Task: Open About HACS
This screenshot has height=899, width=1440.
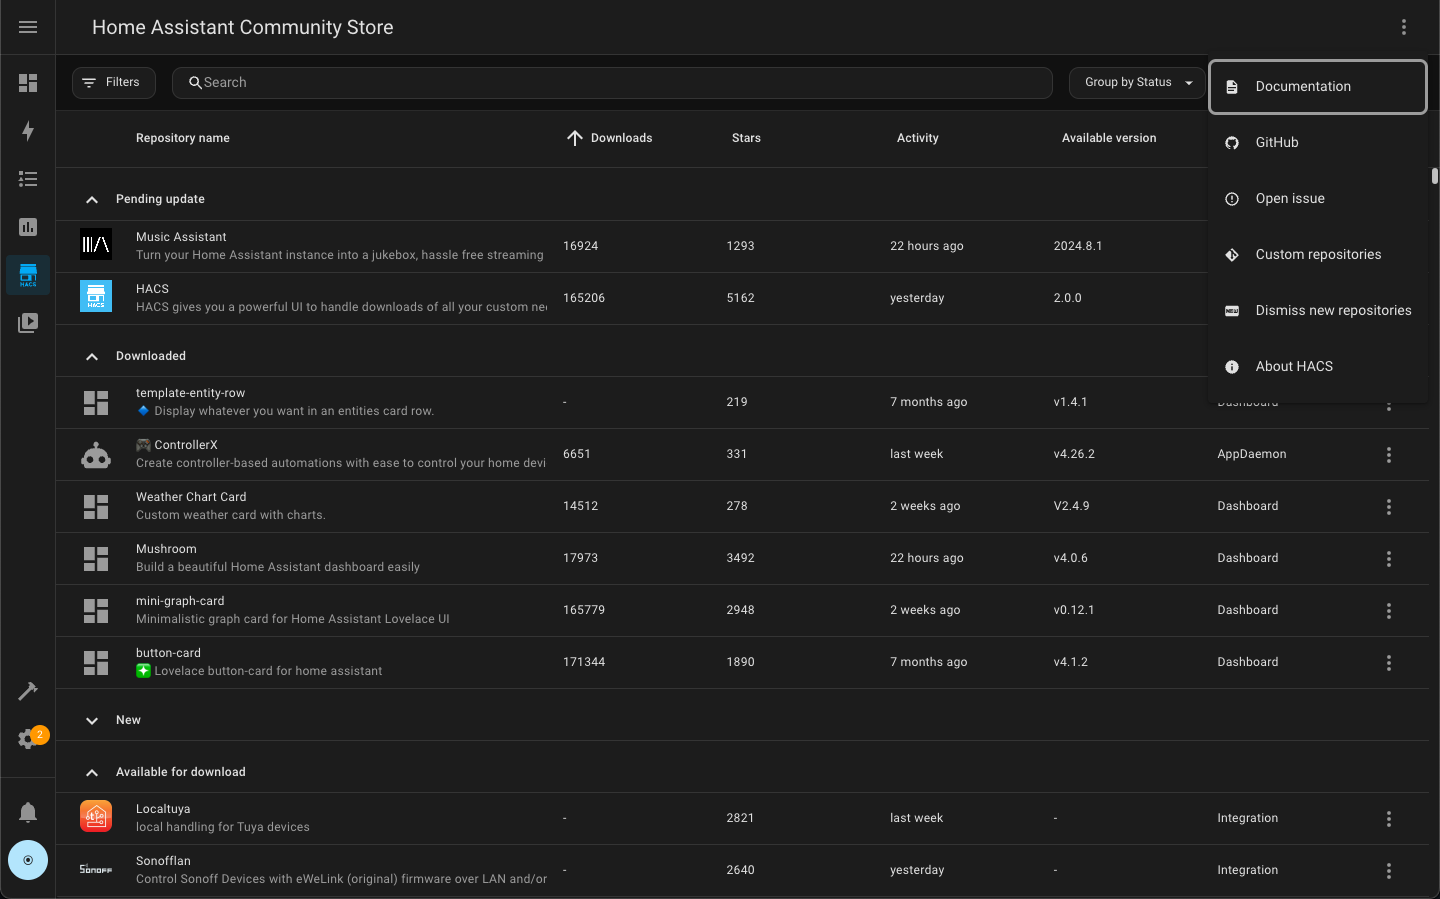Action: [x=1294, y=366]
